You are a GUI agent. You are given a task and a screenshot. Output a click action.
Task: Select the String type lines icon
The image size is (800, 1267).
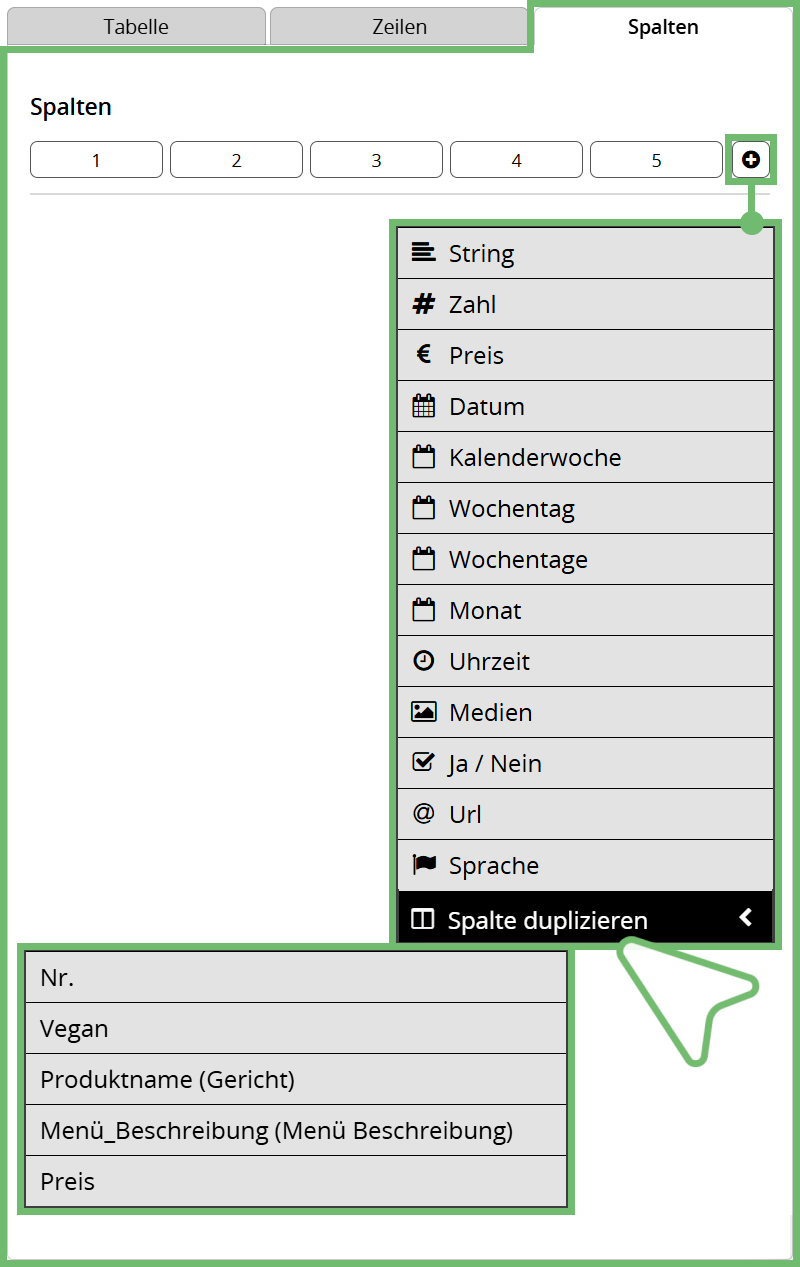click(423, 253)
